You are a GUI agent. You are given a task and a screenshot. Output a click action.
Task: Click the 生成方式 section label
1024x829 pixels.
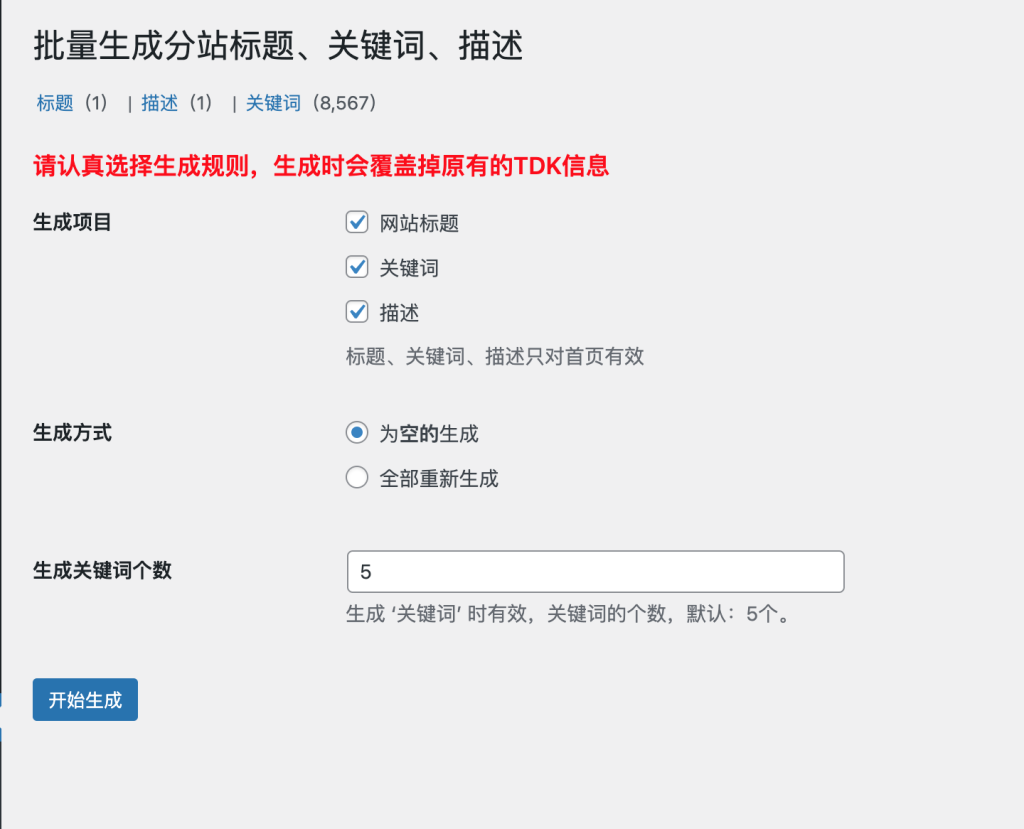72,433
